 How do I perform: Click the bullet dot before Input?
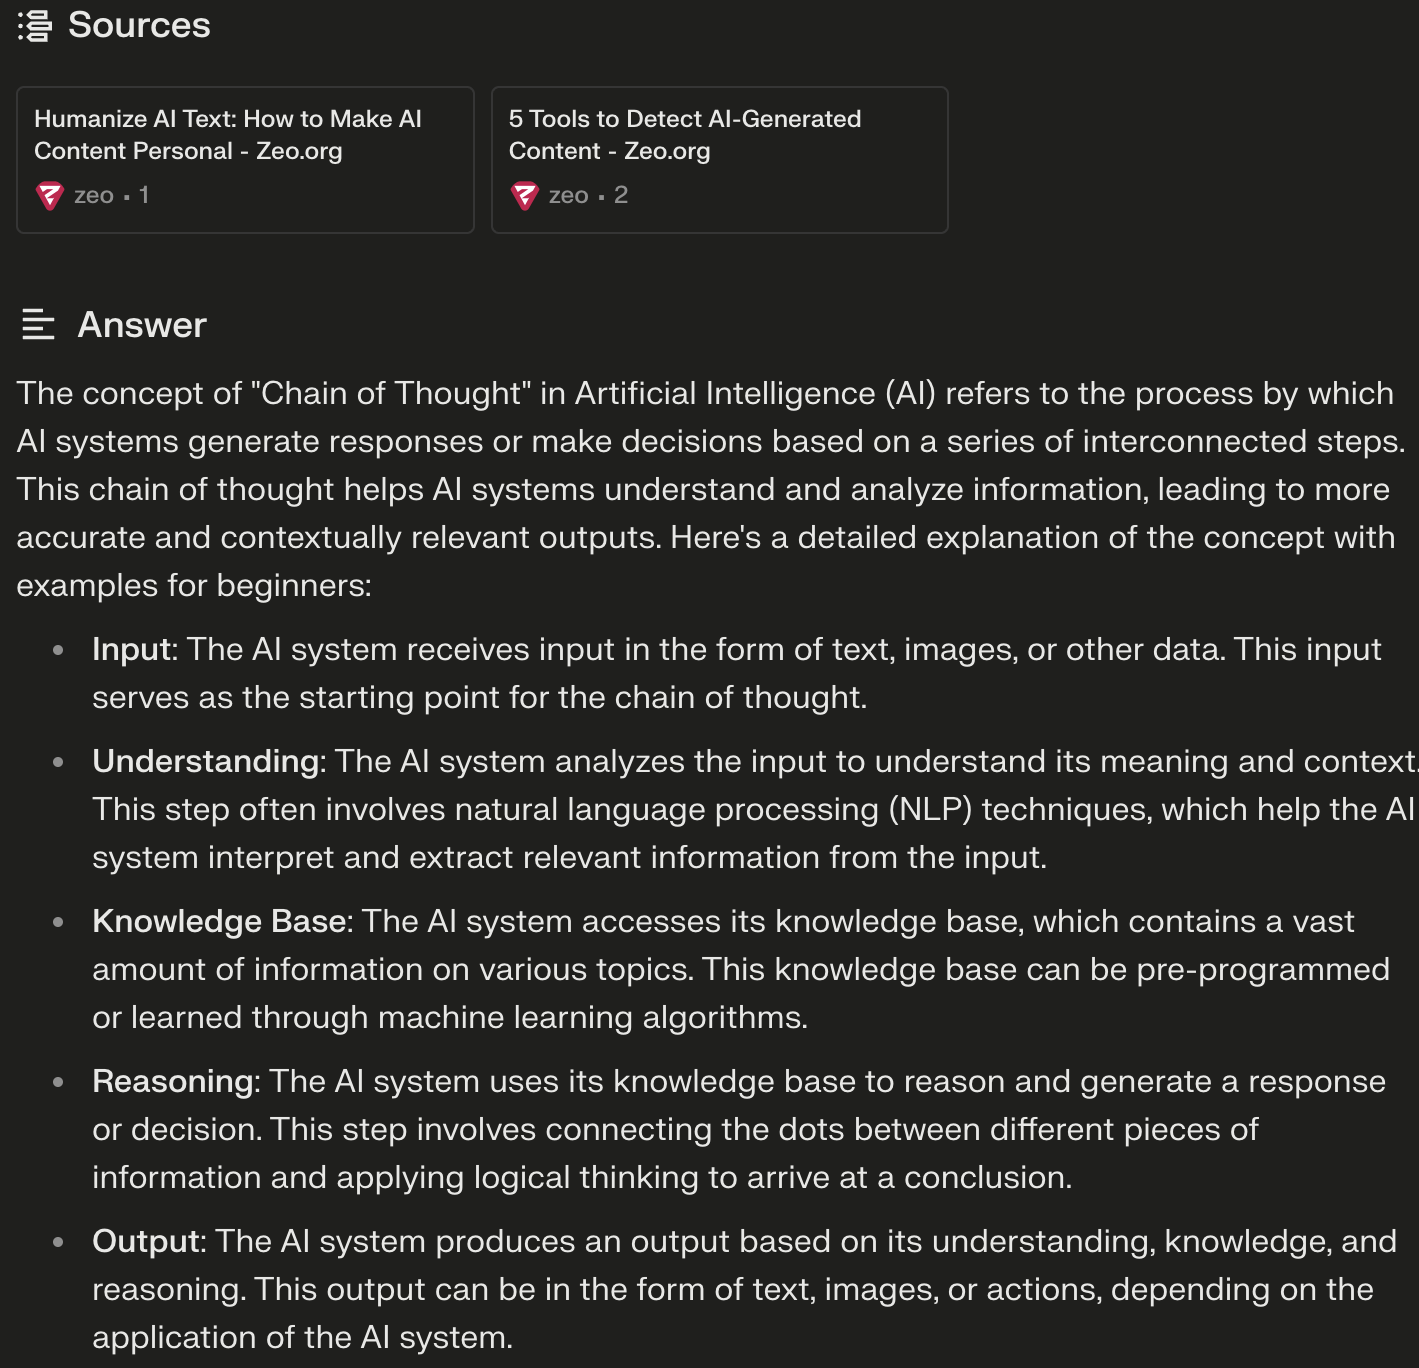(58, 650)
